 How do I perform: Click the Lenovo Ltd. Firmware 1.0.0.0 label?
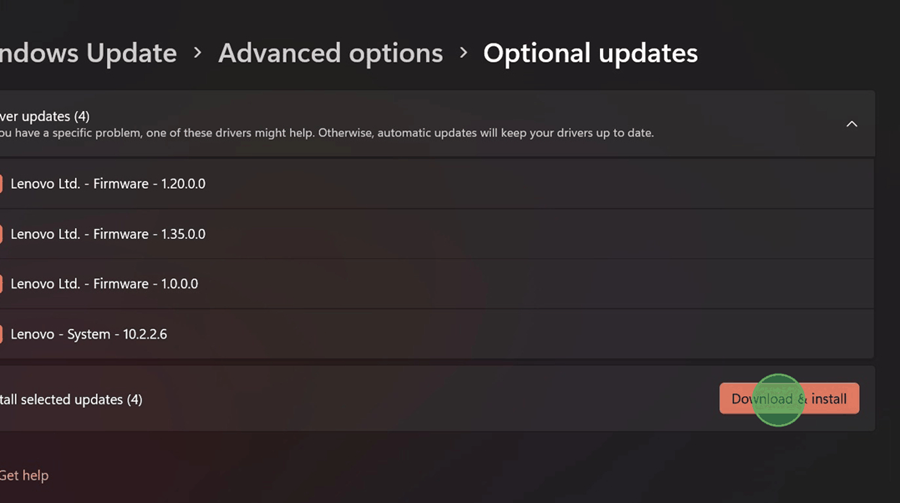[x=104, y=284]
